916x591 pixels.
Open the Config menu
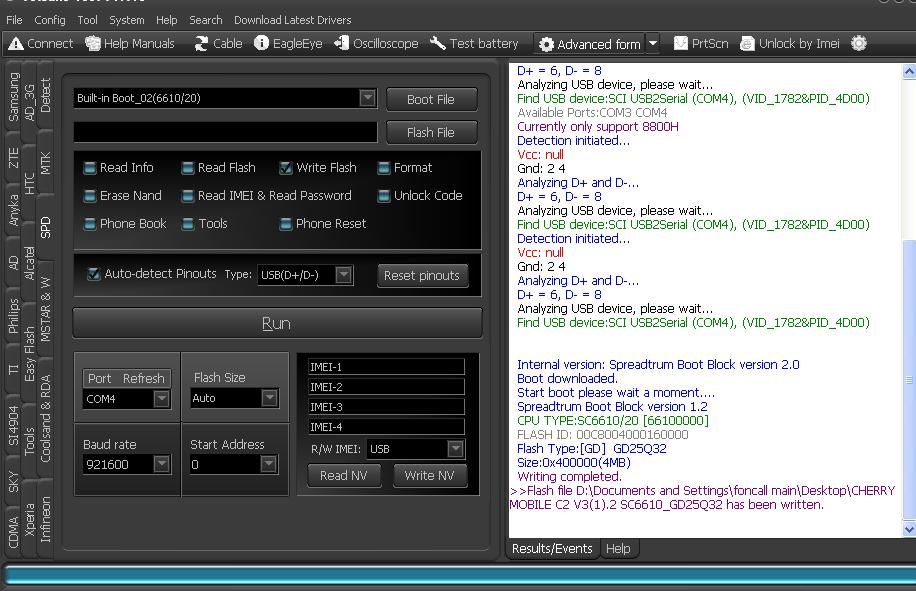50,20
